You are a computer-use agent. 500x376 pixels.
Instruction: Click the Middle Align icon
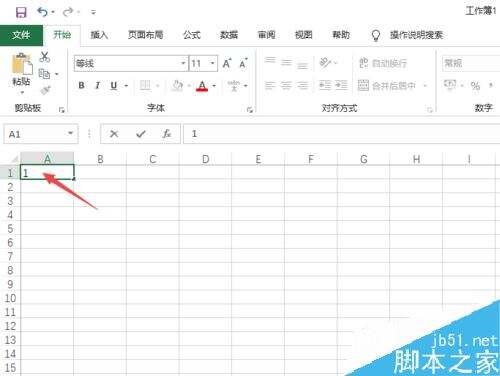286,62
